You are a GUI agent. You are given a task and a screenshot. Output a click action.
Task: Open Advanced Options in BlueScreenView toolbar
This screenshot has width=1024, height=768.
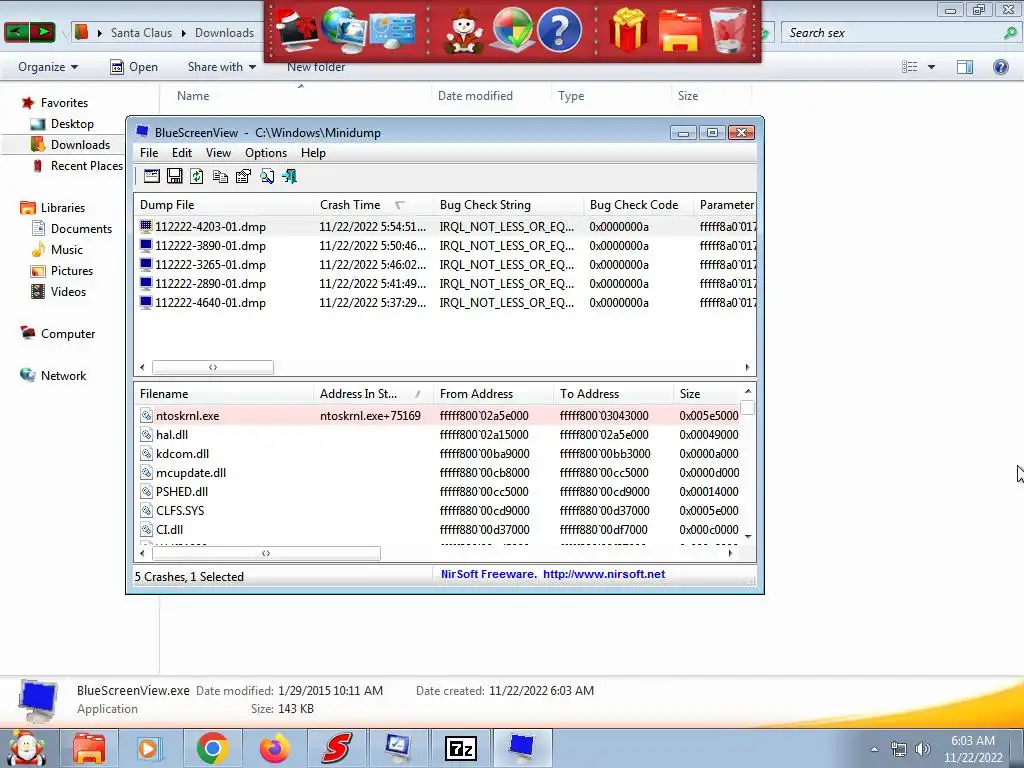pos(152,176)
